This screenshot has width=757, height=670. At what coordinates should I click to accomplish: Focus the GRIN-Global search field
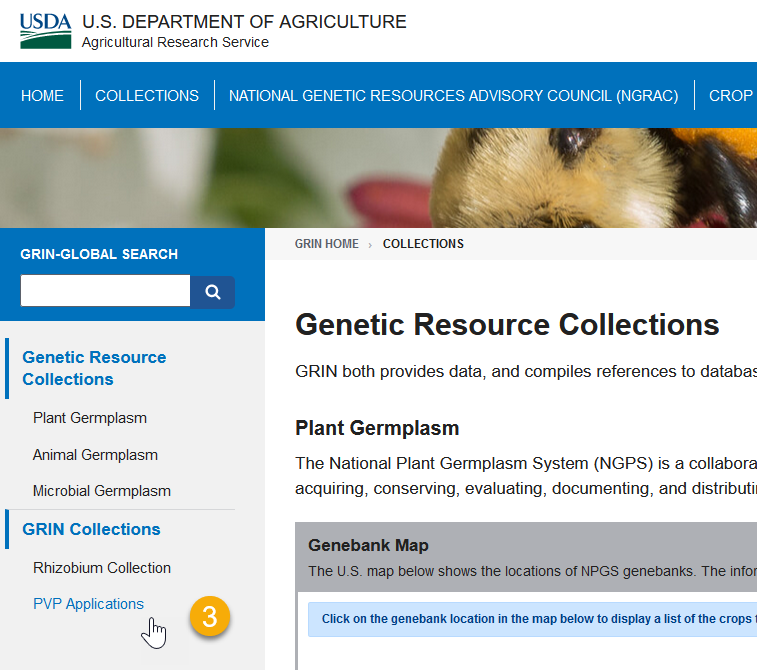point(105,291)
